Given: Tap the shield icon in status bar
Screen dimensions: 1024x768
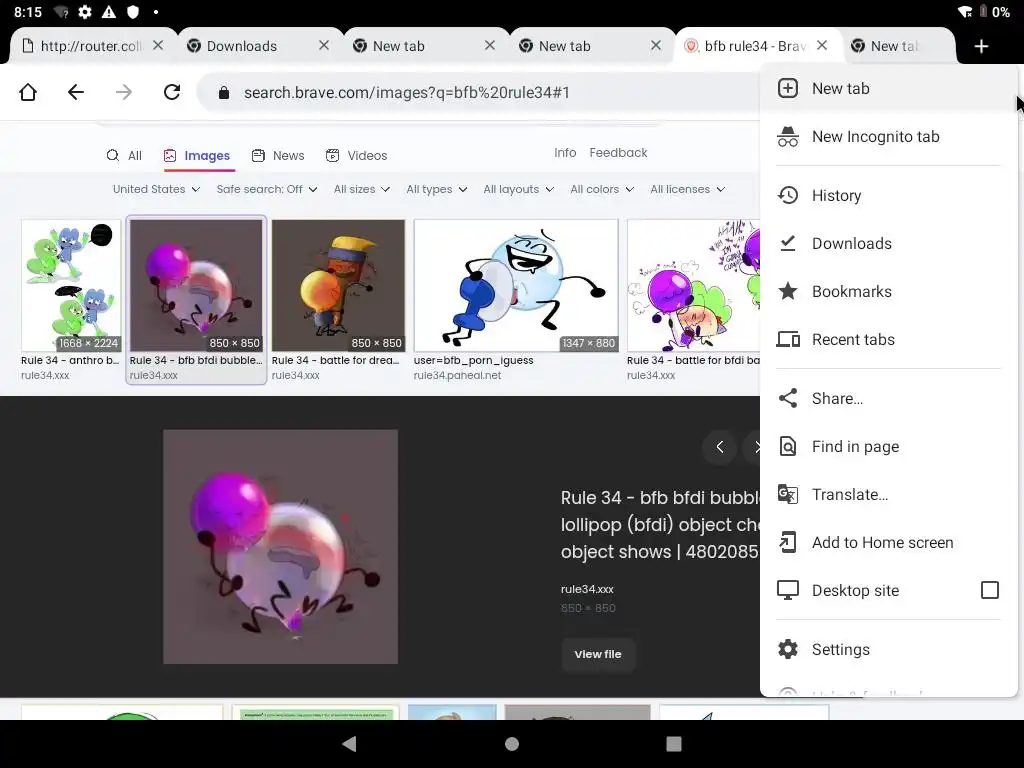Looking at the screenshot, I should pos(133,12).
